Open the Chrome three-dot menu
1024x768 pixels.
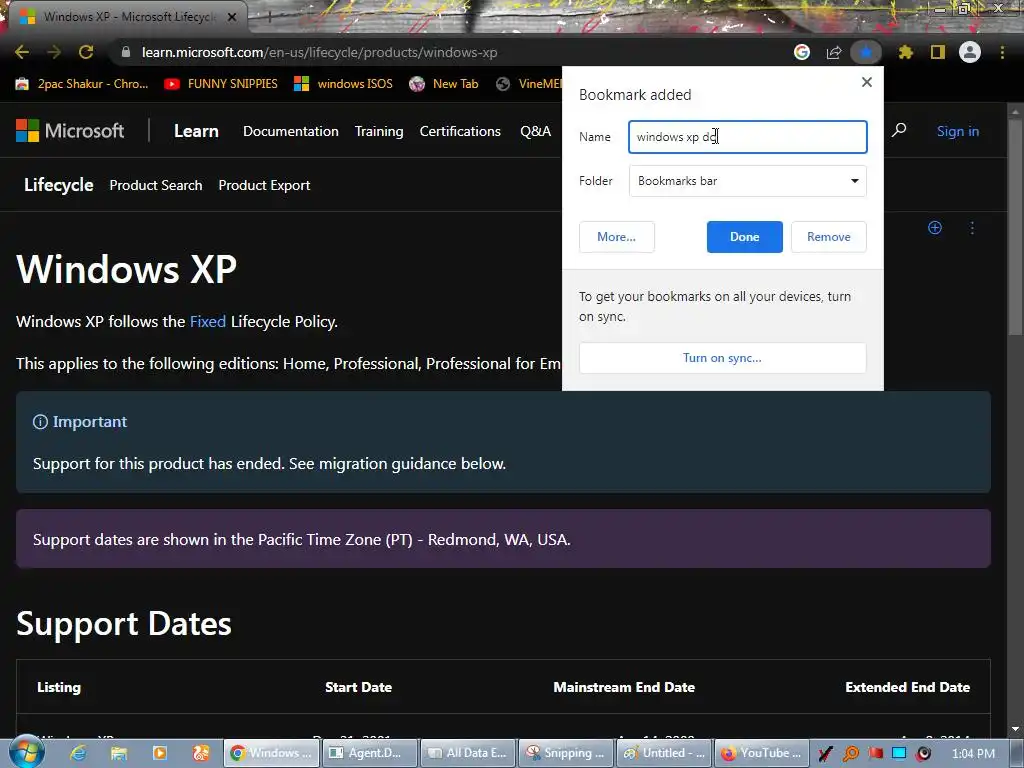click(1002, 52)
